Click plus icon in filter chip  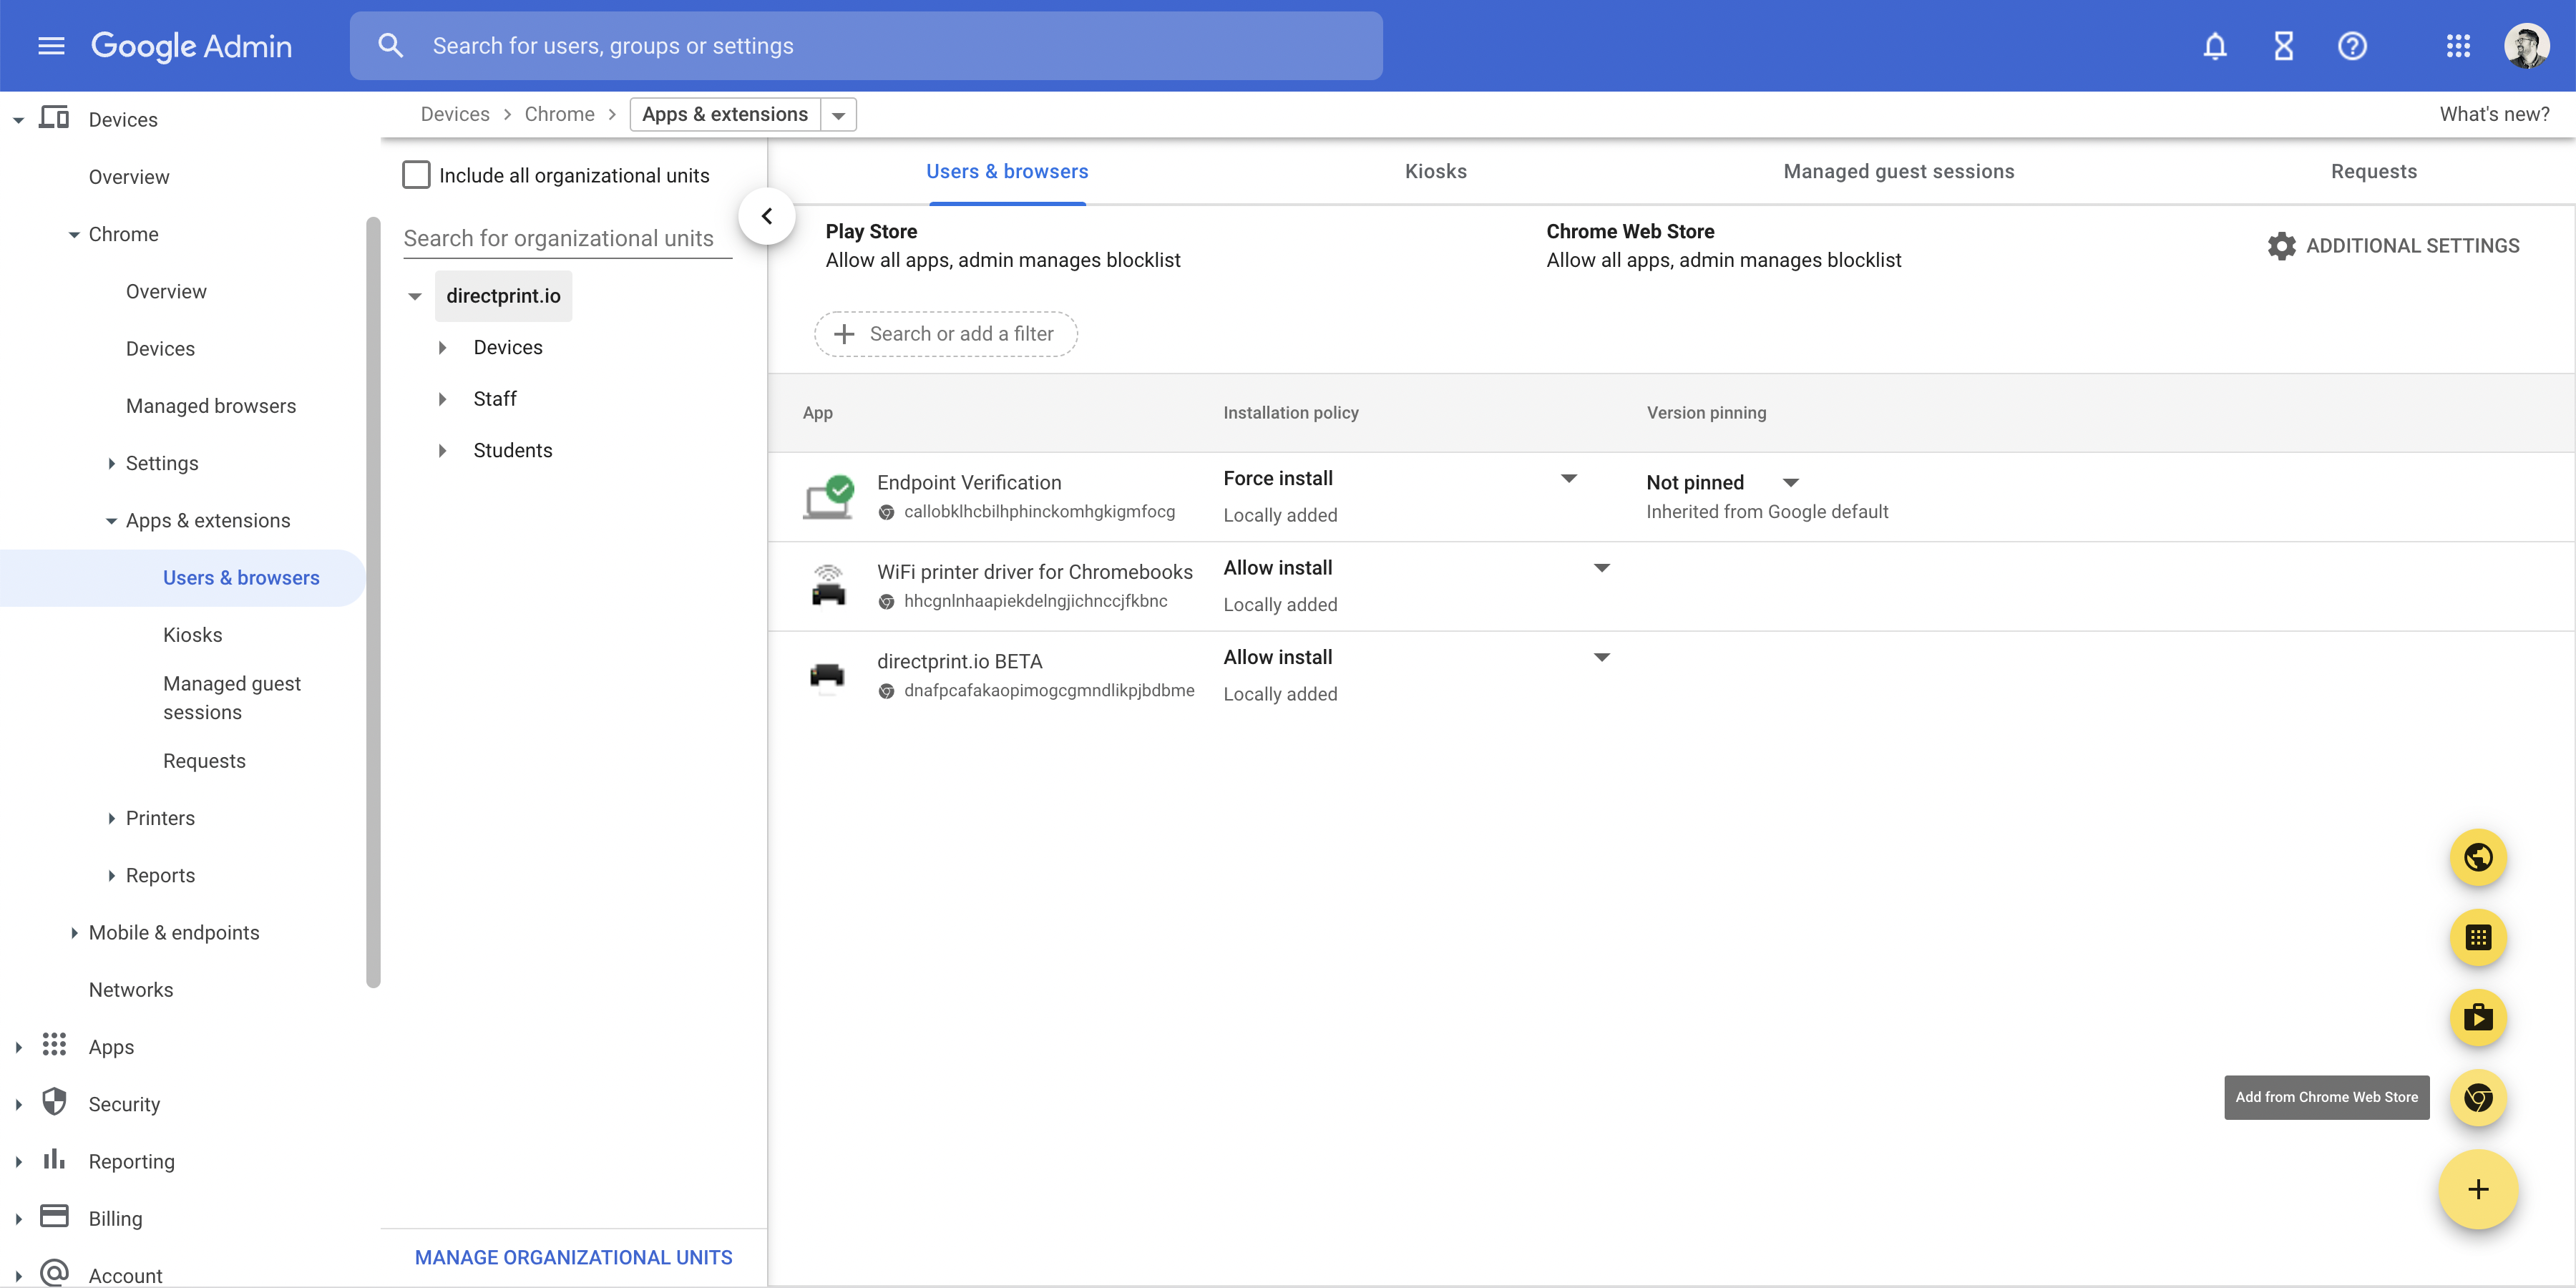click(x=844, y=334)
